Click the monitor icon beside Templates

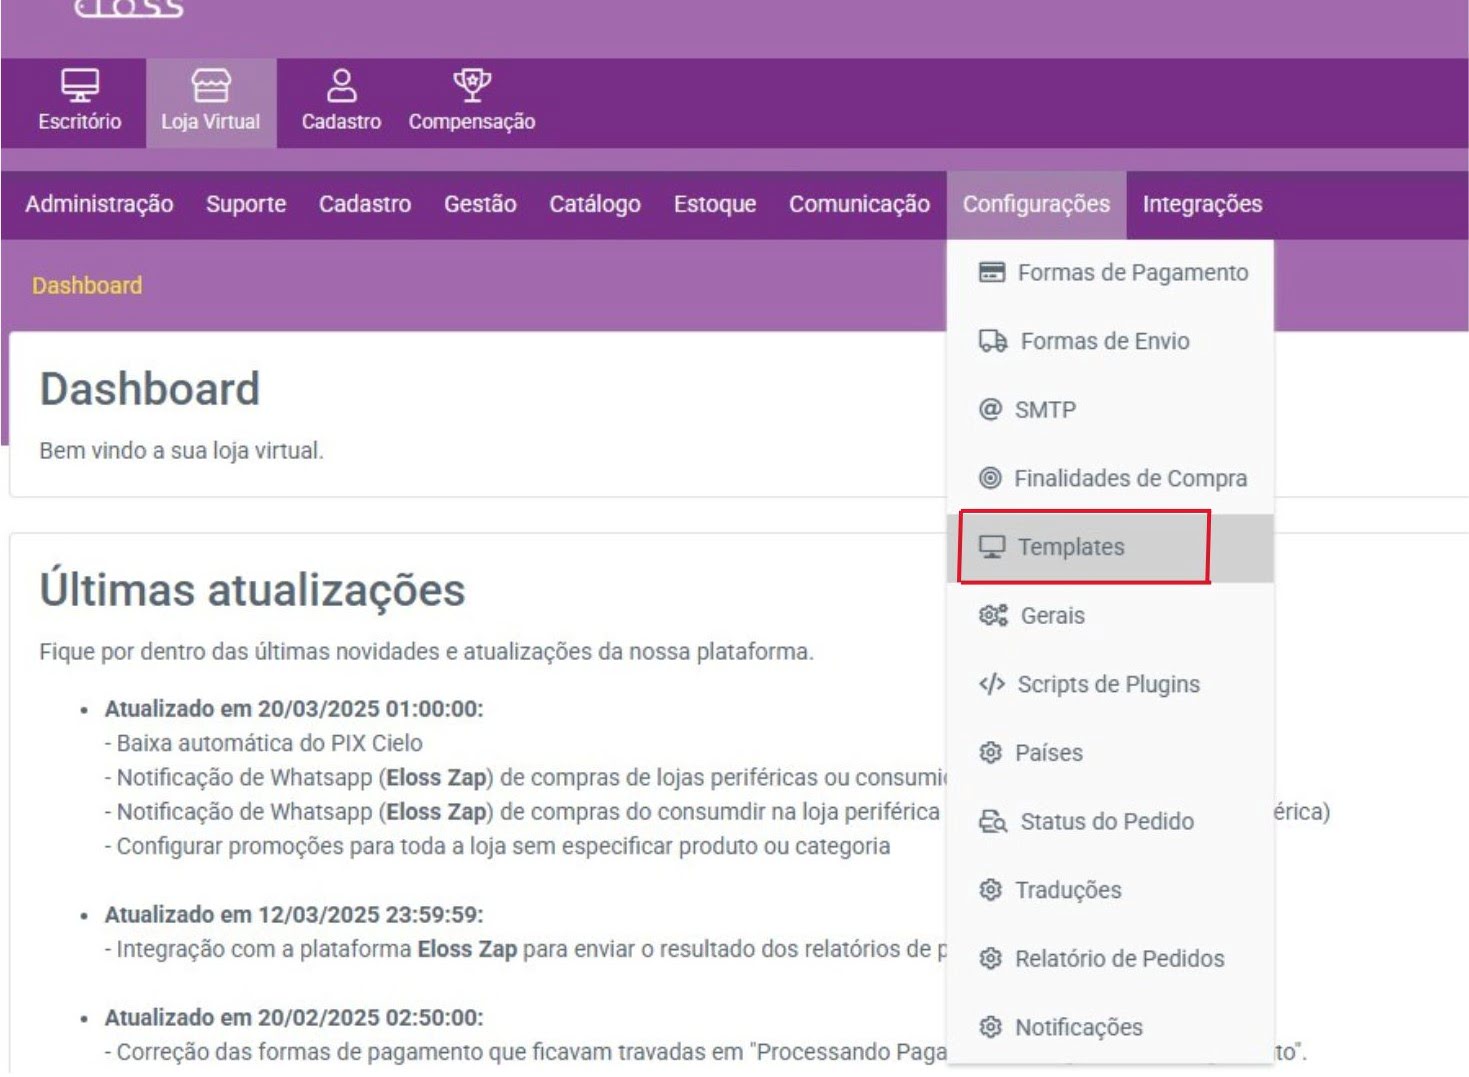pyautogui.click(x=992, y=547)
